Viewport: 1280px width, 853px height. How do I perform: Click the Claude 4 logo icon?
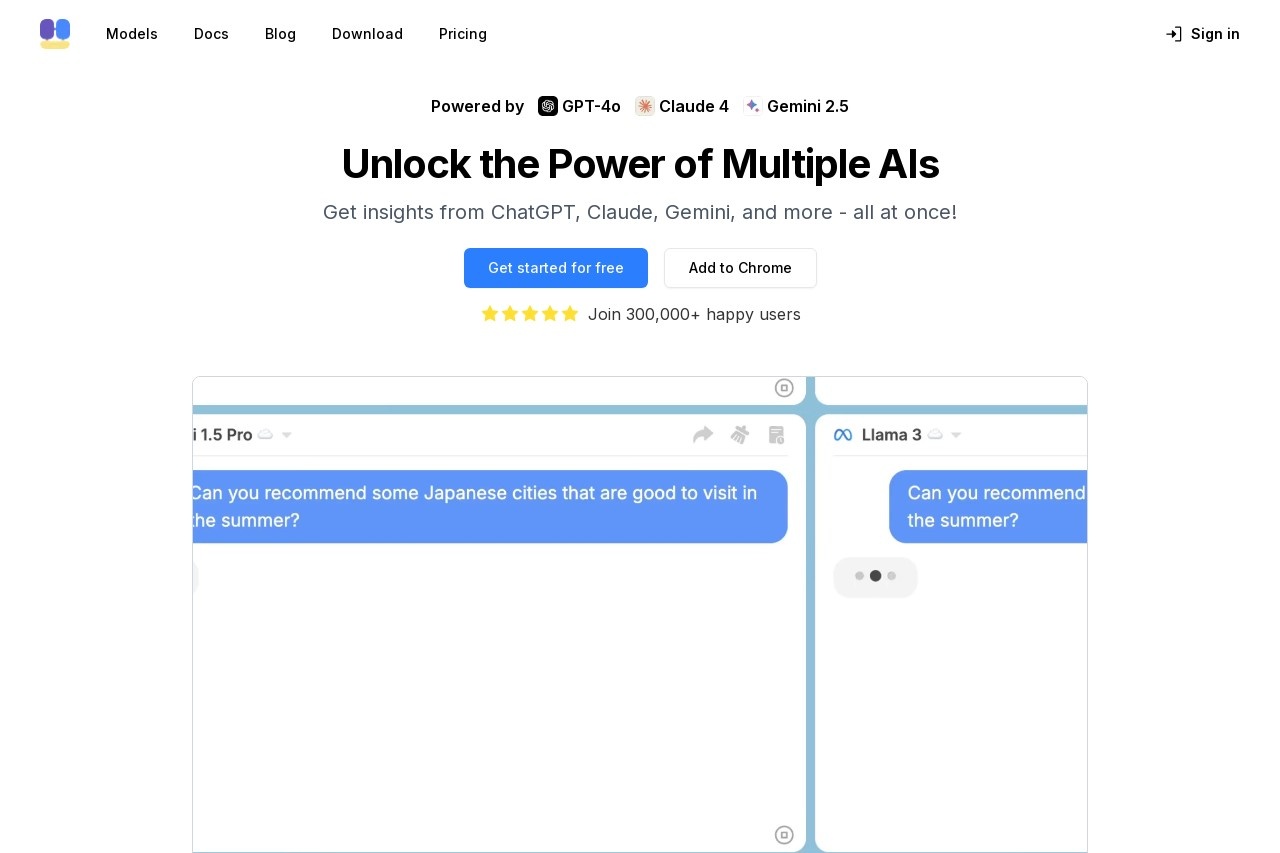[645, 106]
